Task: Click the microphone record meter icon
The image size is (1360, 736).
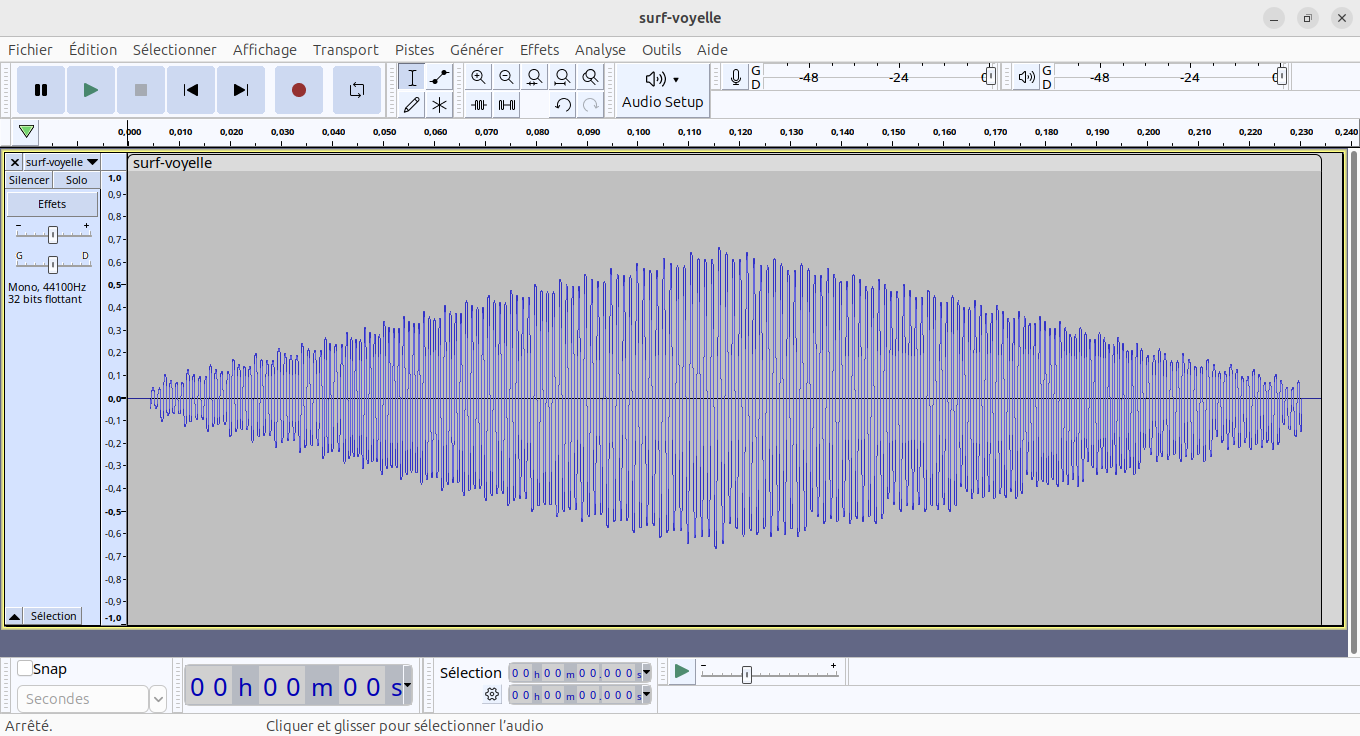Action: click(736, 78)
